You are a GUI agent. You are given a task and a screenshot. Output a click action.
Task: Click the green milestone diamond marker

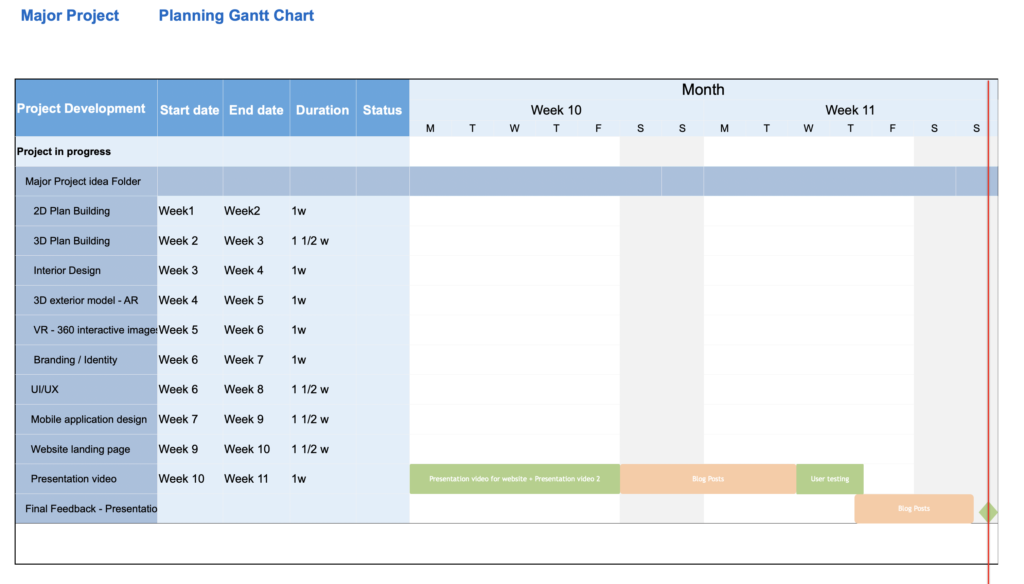(x=988, y=513)
